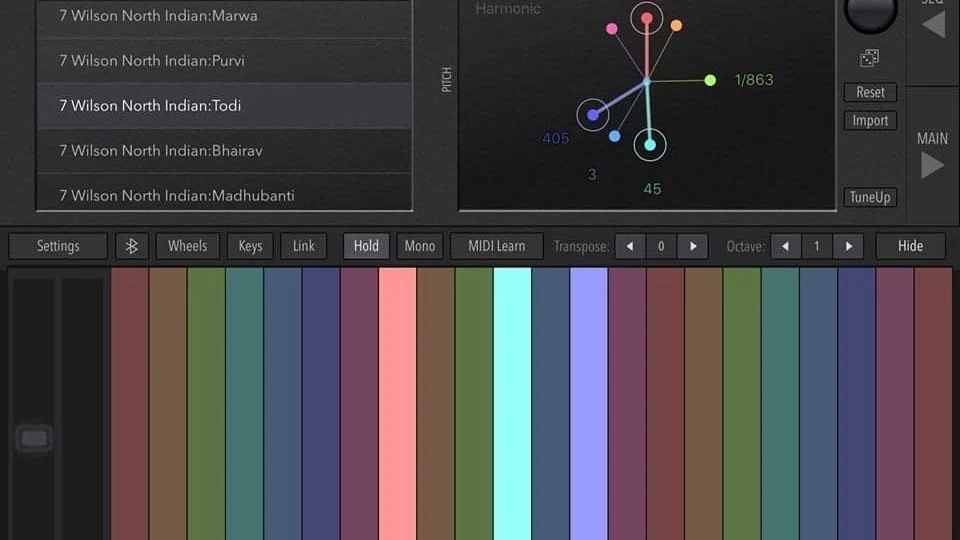Toggle the Wheels display
The width and height of the screenshot is (960, 540).
pyautogui.click(x=187, y=246)
